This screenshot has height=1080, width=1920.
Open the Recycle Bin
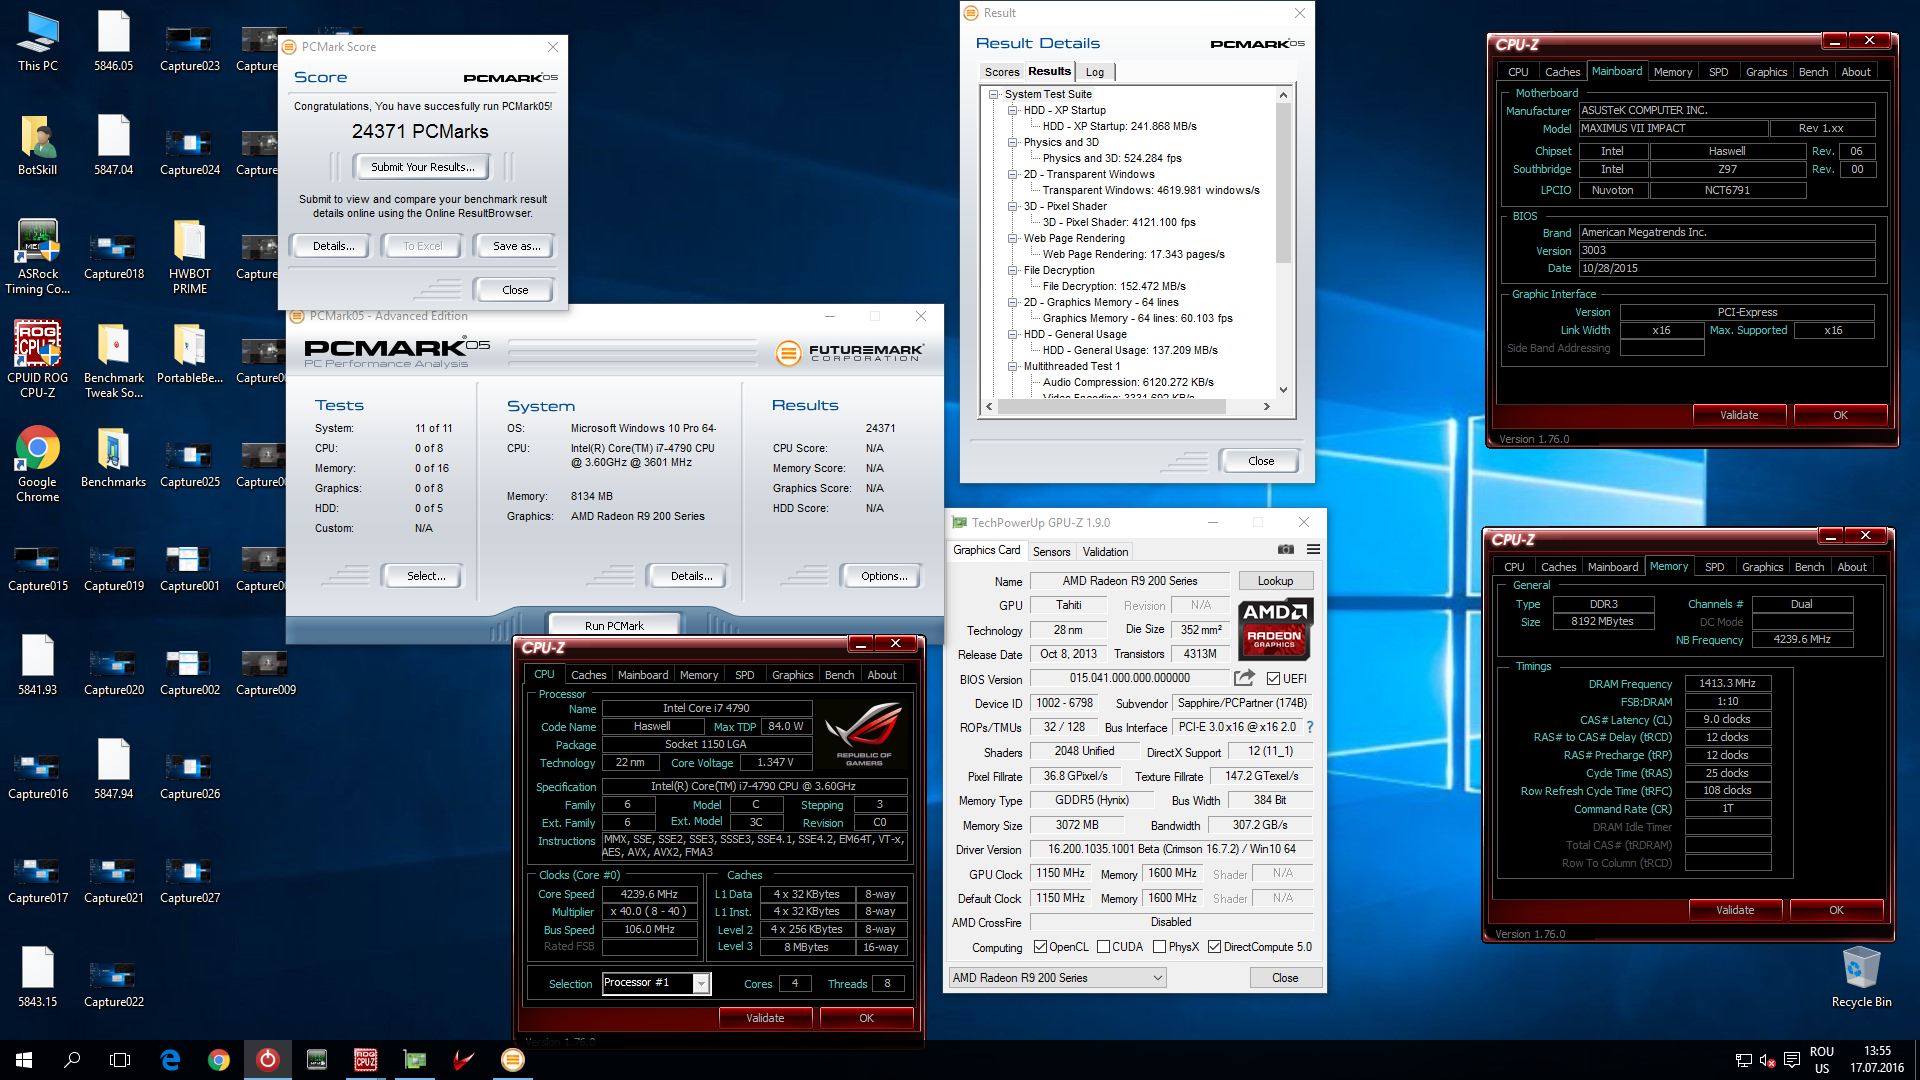(x=1861, y=977)
